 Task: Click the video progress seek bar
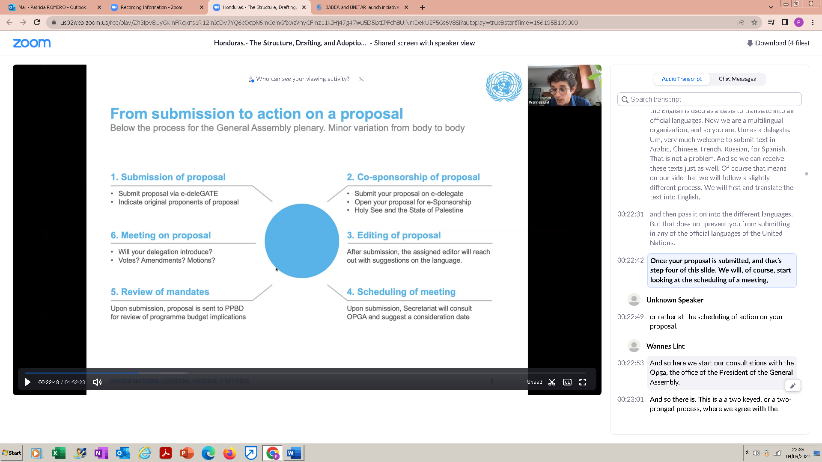click(300, 372)
